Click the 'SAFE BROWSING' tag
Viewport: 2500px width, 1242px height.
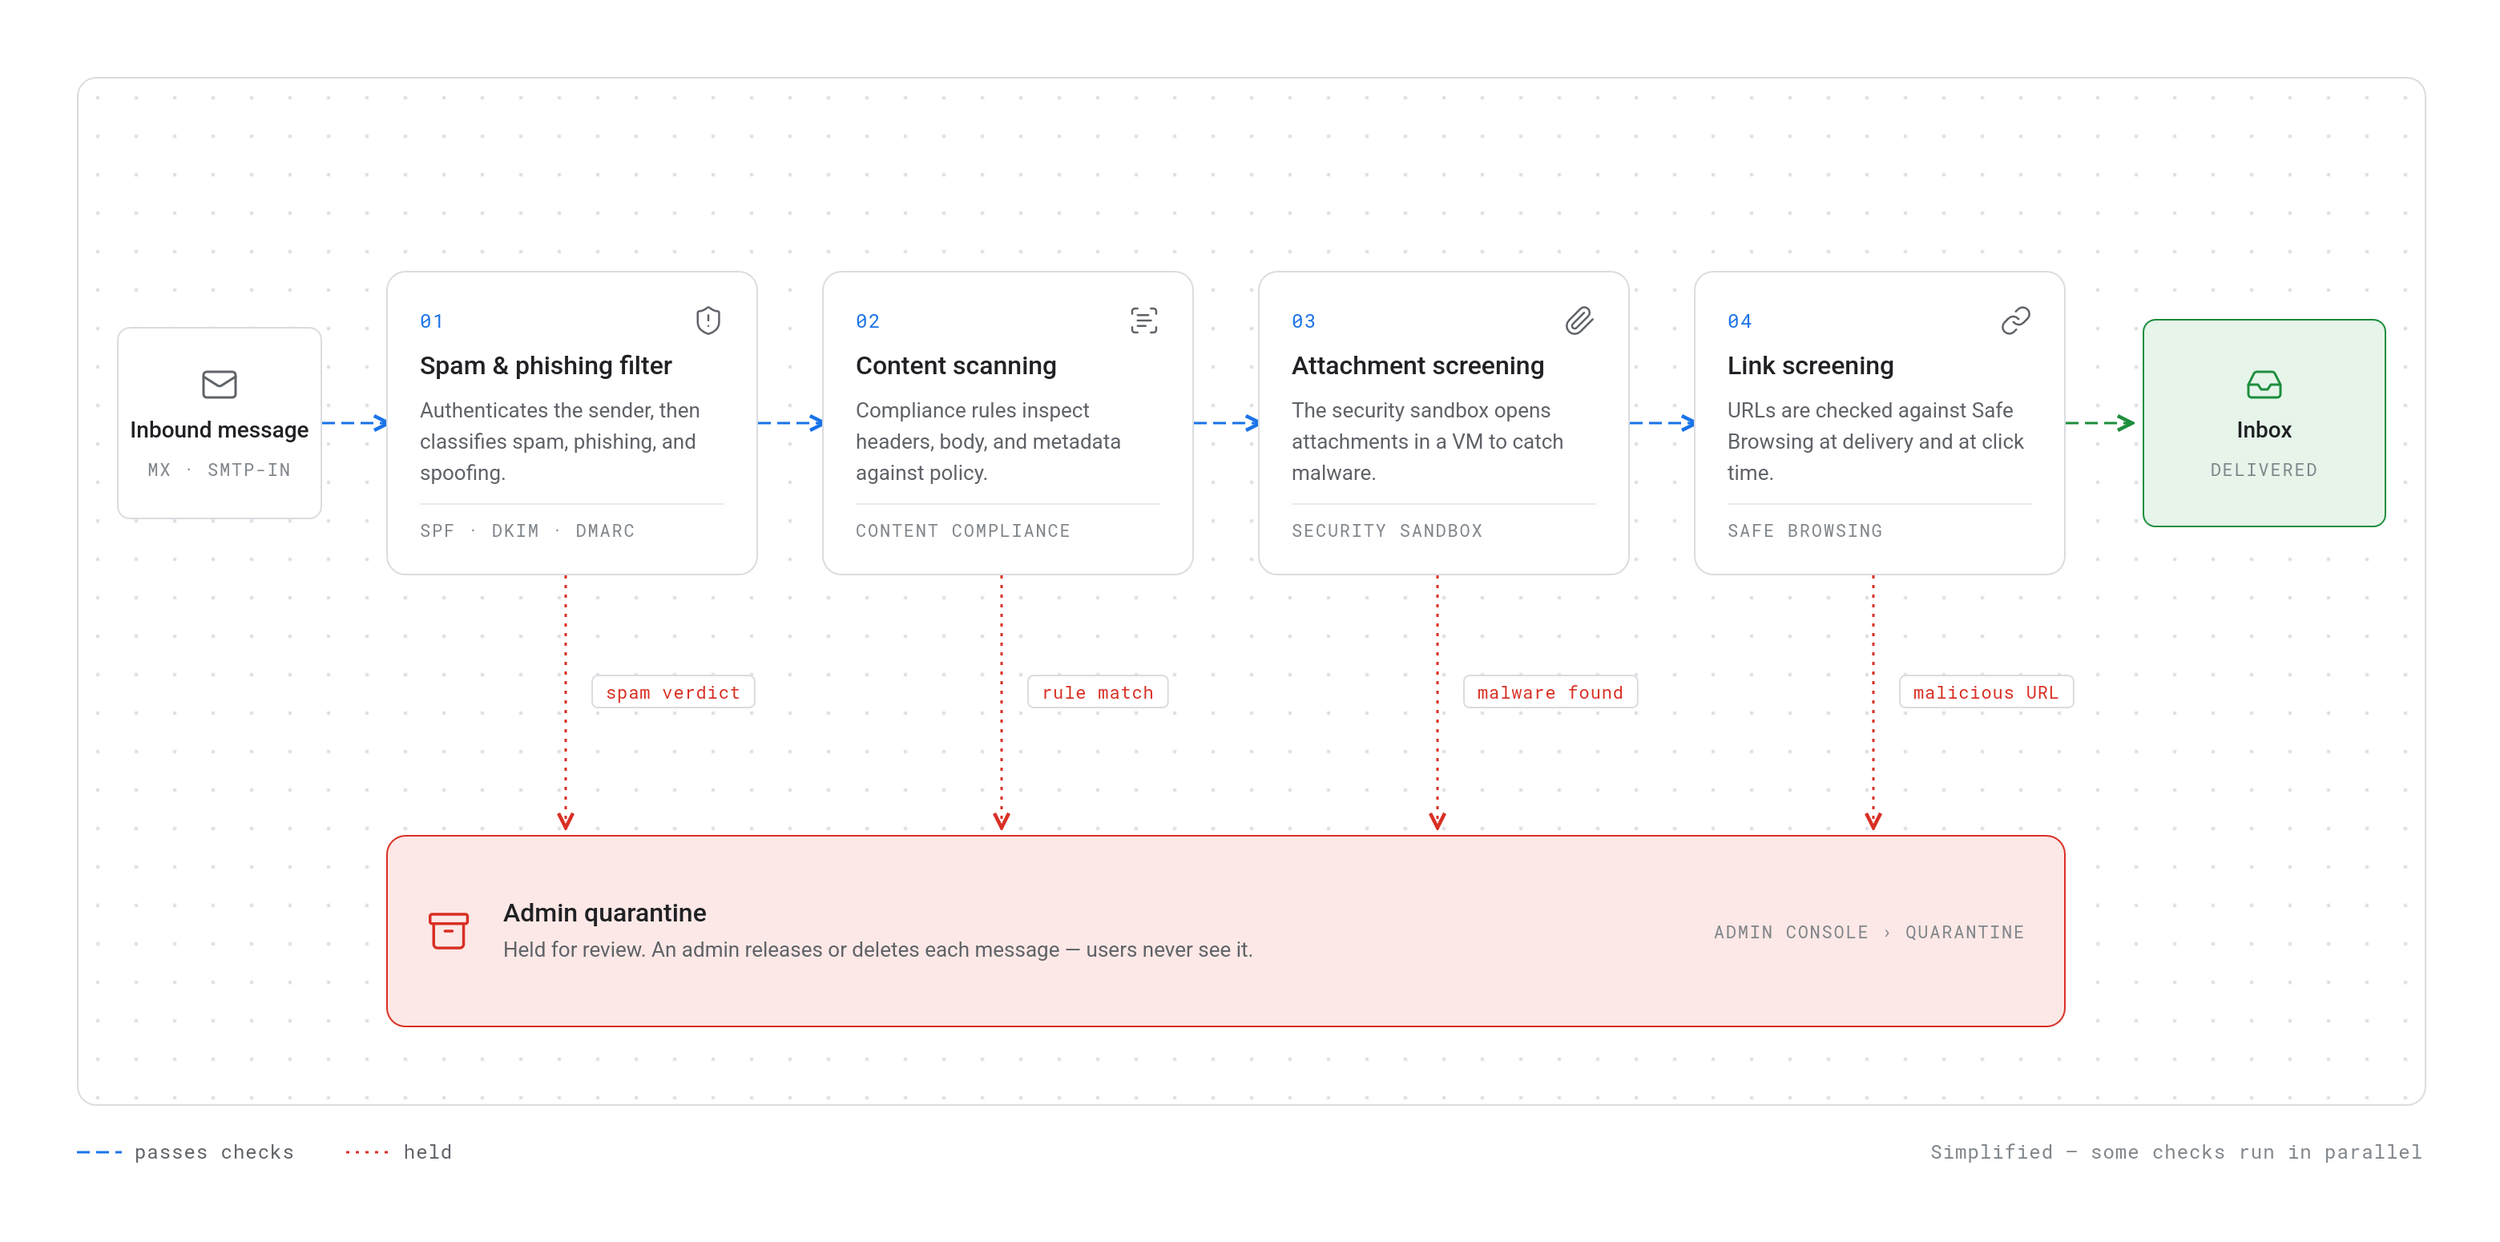click(1805, 531)
